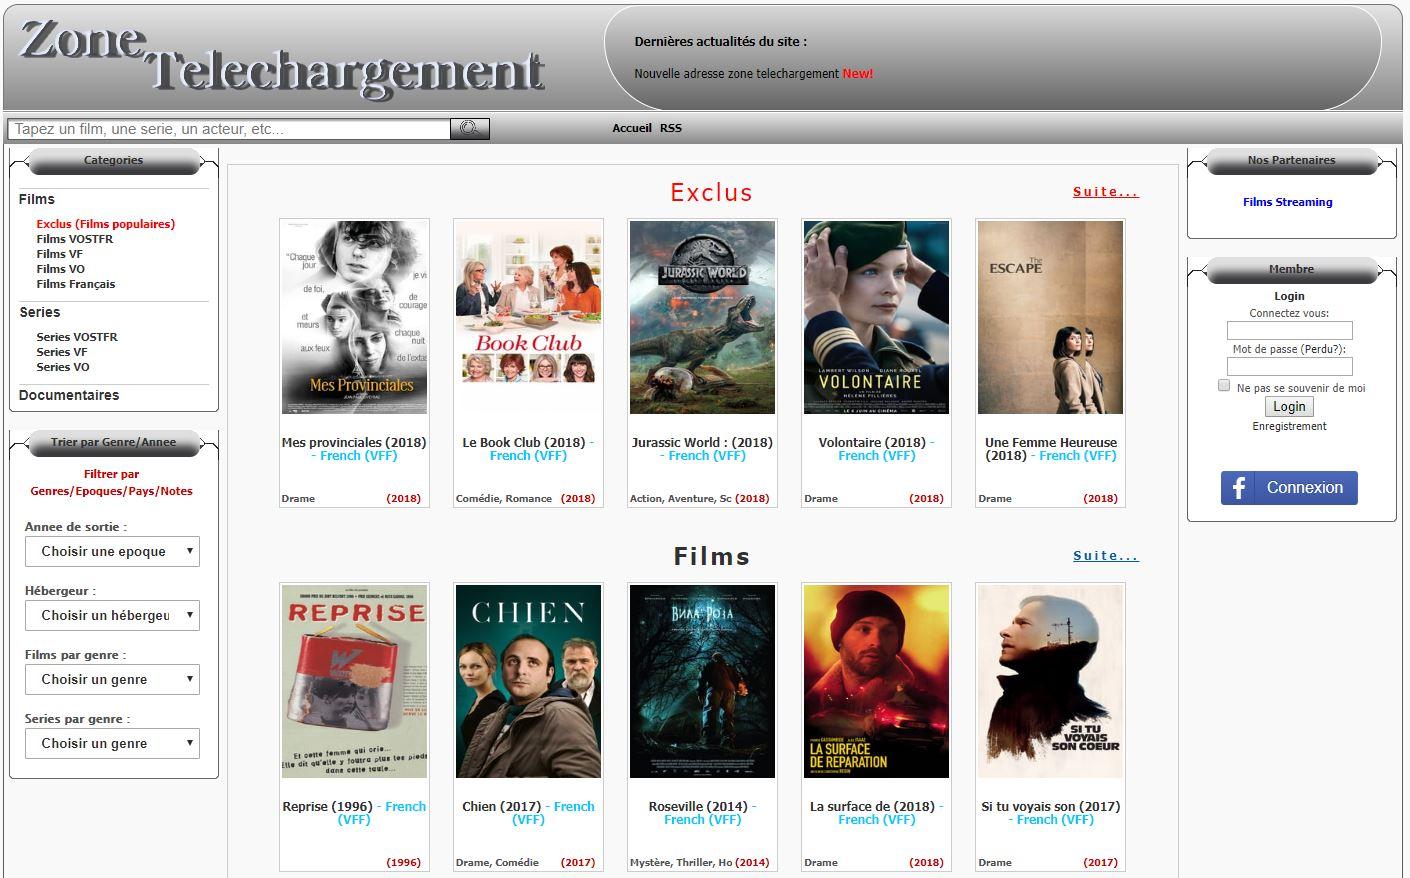Viewport: 1410px width, 878px height.
Task: Open the Films VOSTFR category link
Action: click(75, 239)
